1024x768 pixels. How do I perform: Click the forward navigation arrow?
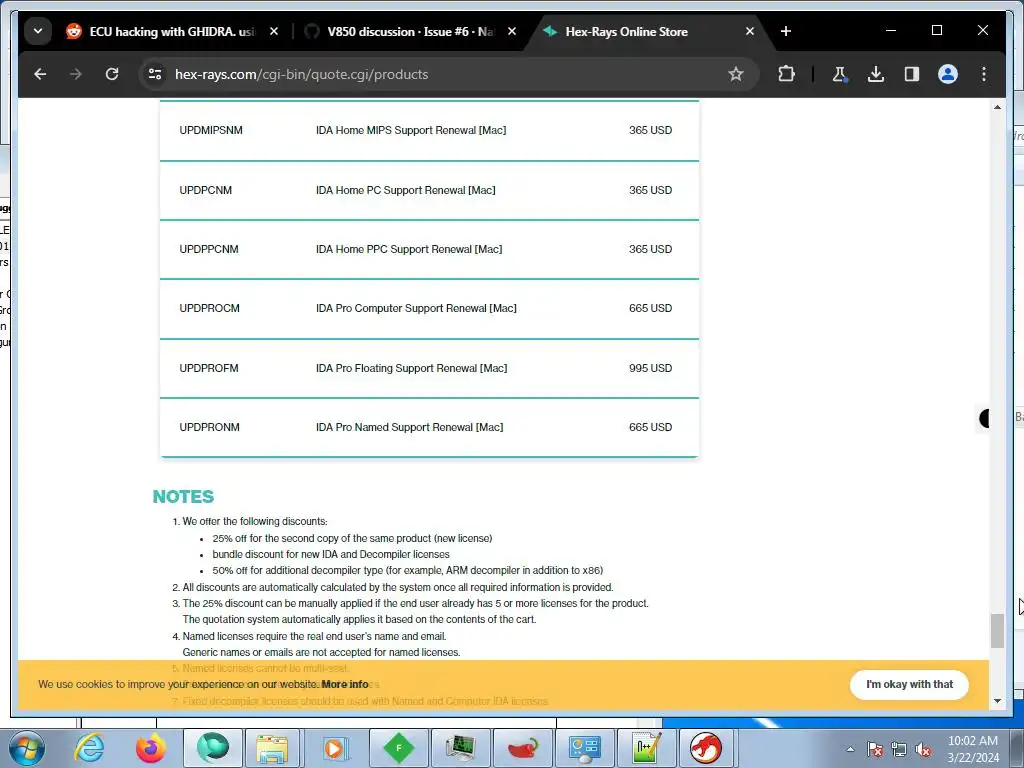click(76, 74)
